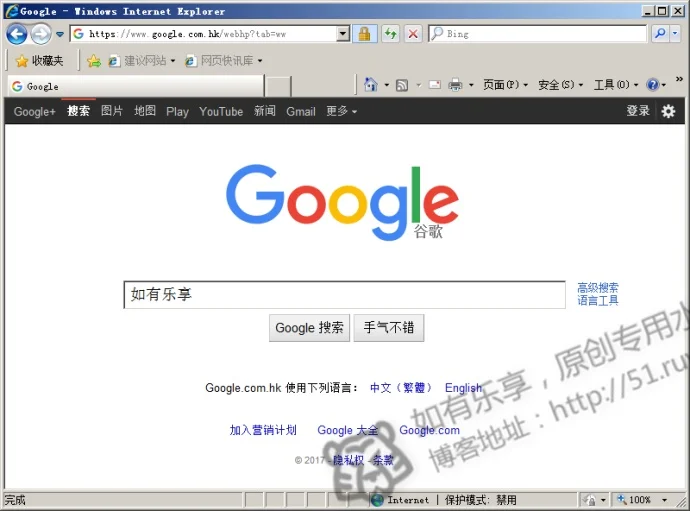Go back with the browser Back arrow
690x511 pixels.
click(17, 34)
